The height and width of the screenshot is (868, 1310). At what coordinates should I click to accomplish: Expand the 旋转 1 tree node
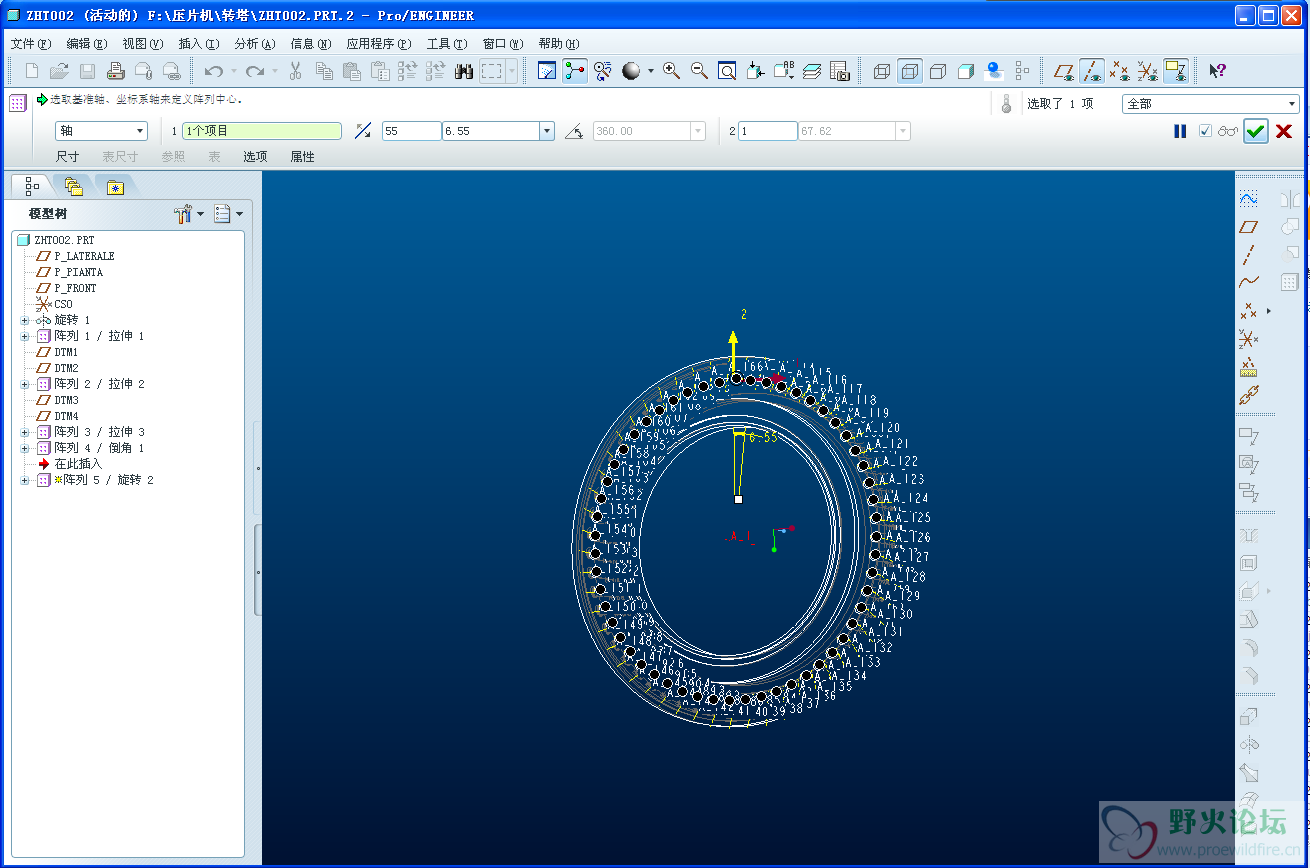point(25,320)
